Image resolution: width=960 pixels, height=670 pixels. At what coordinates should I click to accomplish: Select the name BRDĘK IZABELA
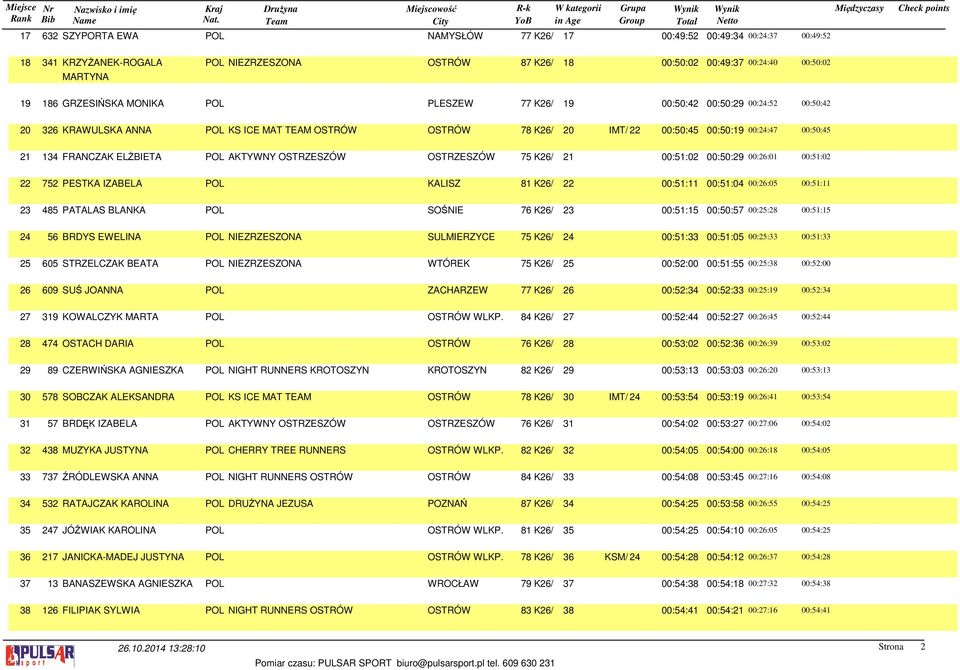100,424
